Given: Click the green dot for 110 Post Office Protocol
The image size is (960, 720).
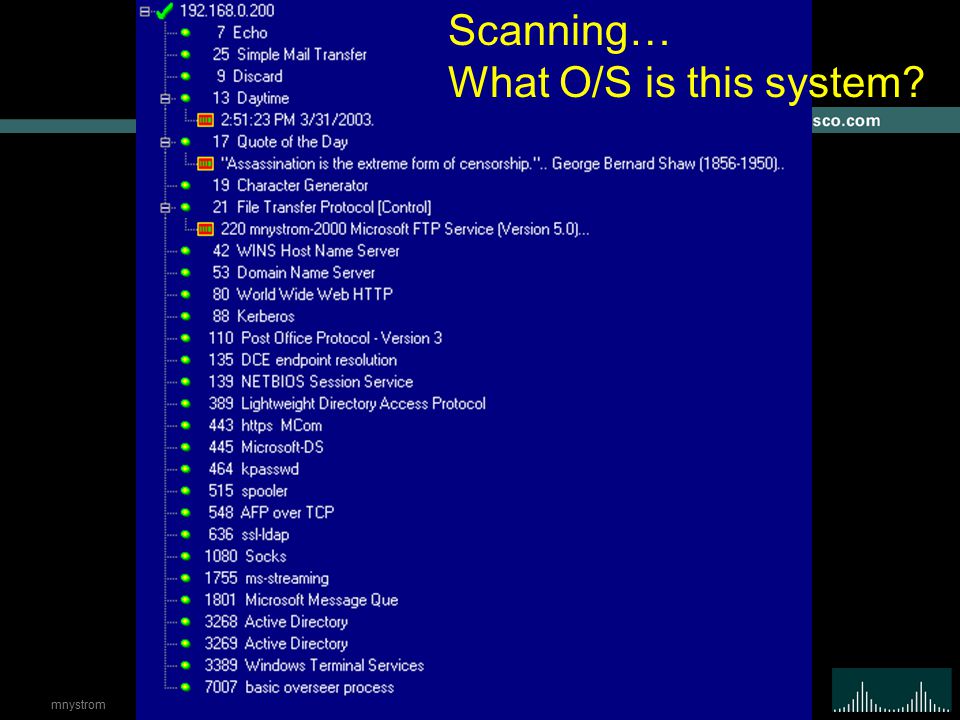Looking at the screenshot, I should (186, 339).
